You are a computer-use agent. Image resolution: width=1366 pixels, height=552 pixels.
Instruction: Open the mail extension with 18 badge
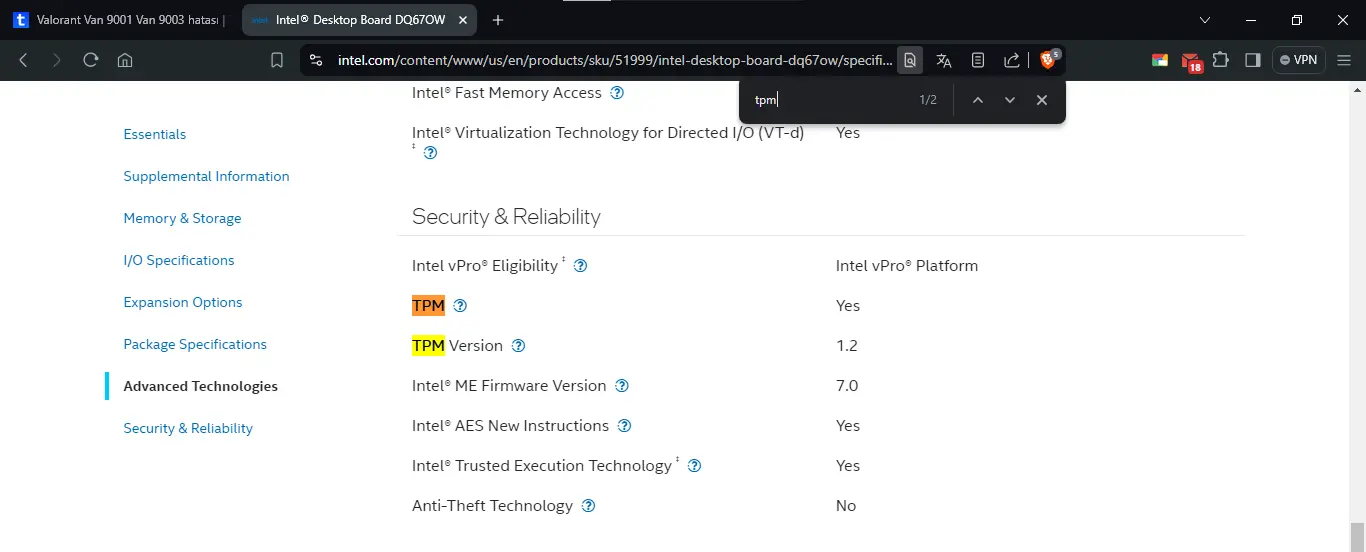pyautogui.click(x=1191, y=61)
